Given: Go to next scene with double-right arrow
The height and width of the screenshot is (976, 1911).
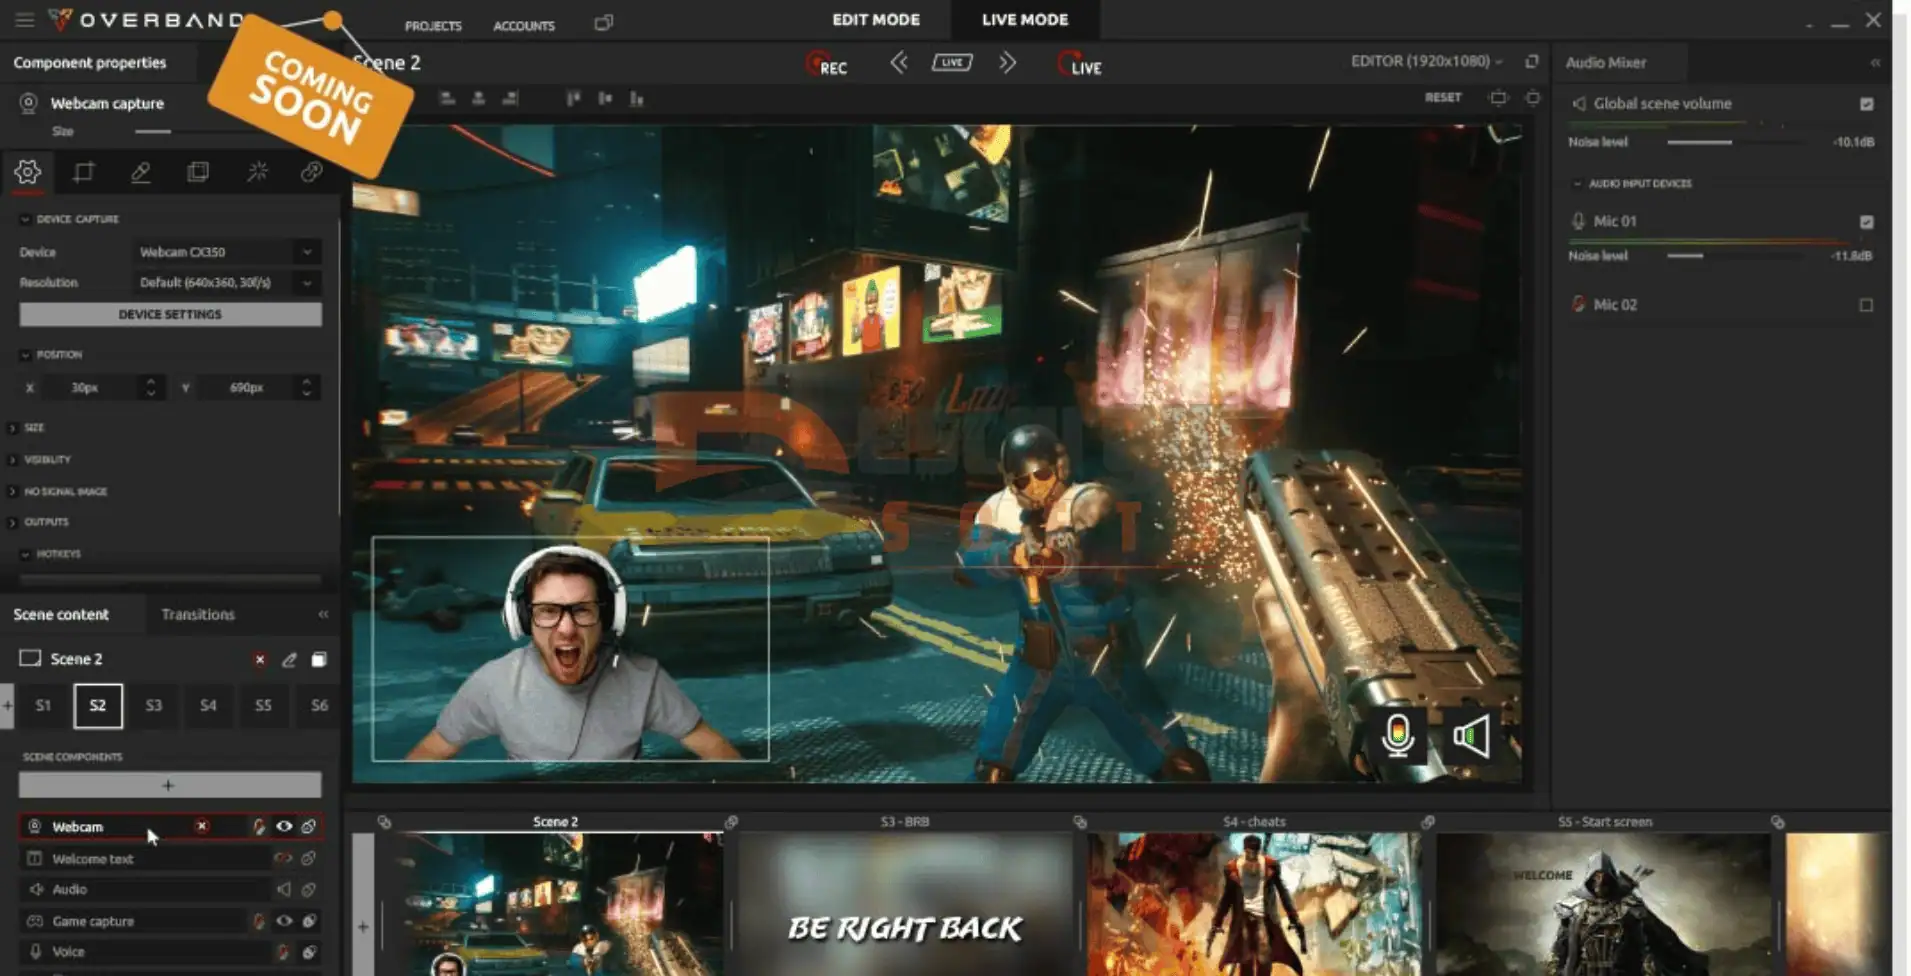Looking at the screenshot, I should tap(1007, 63).
